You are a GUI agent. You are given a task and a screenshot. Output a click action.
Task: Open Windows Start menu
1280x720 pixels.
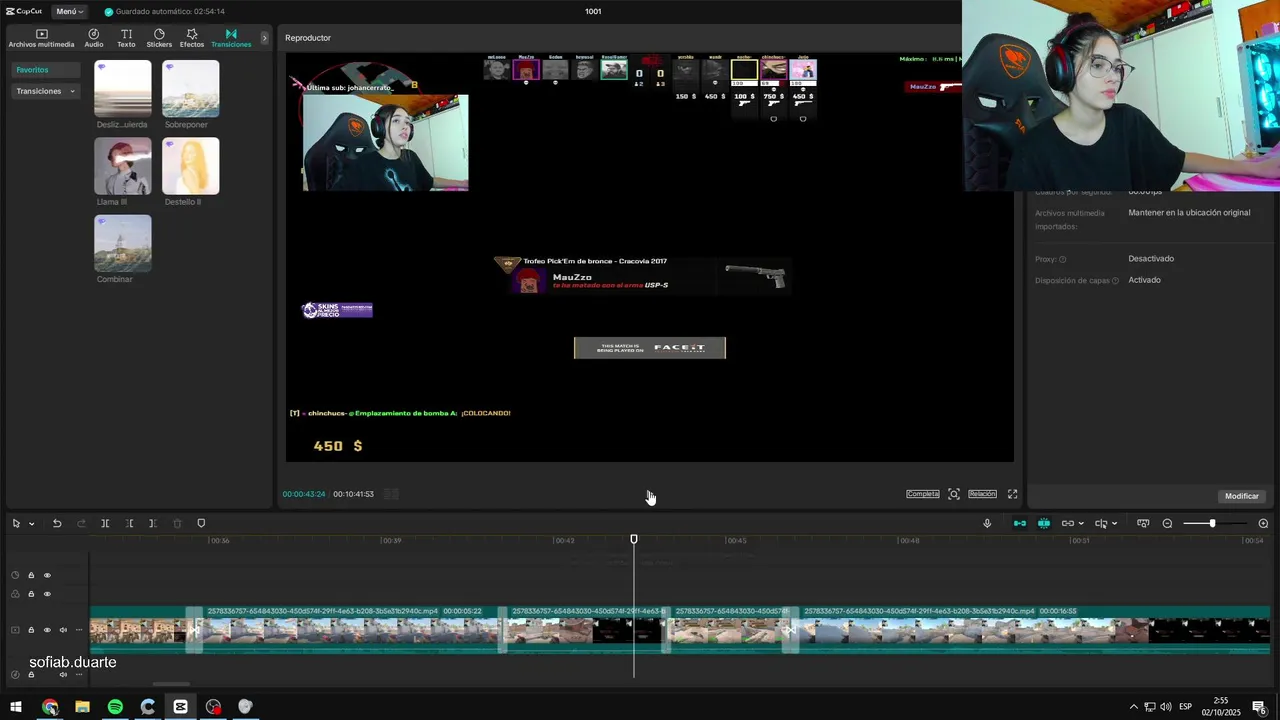click(x=16, y=707)
